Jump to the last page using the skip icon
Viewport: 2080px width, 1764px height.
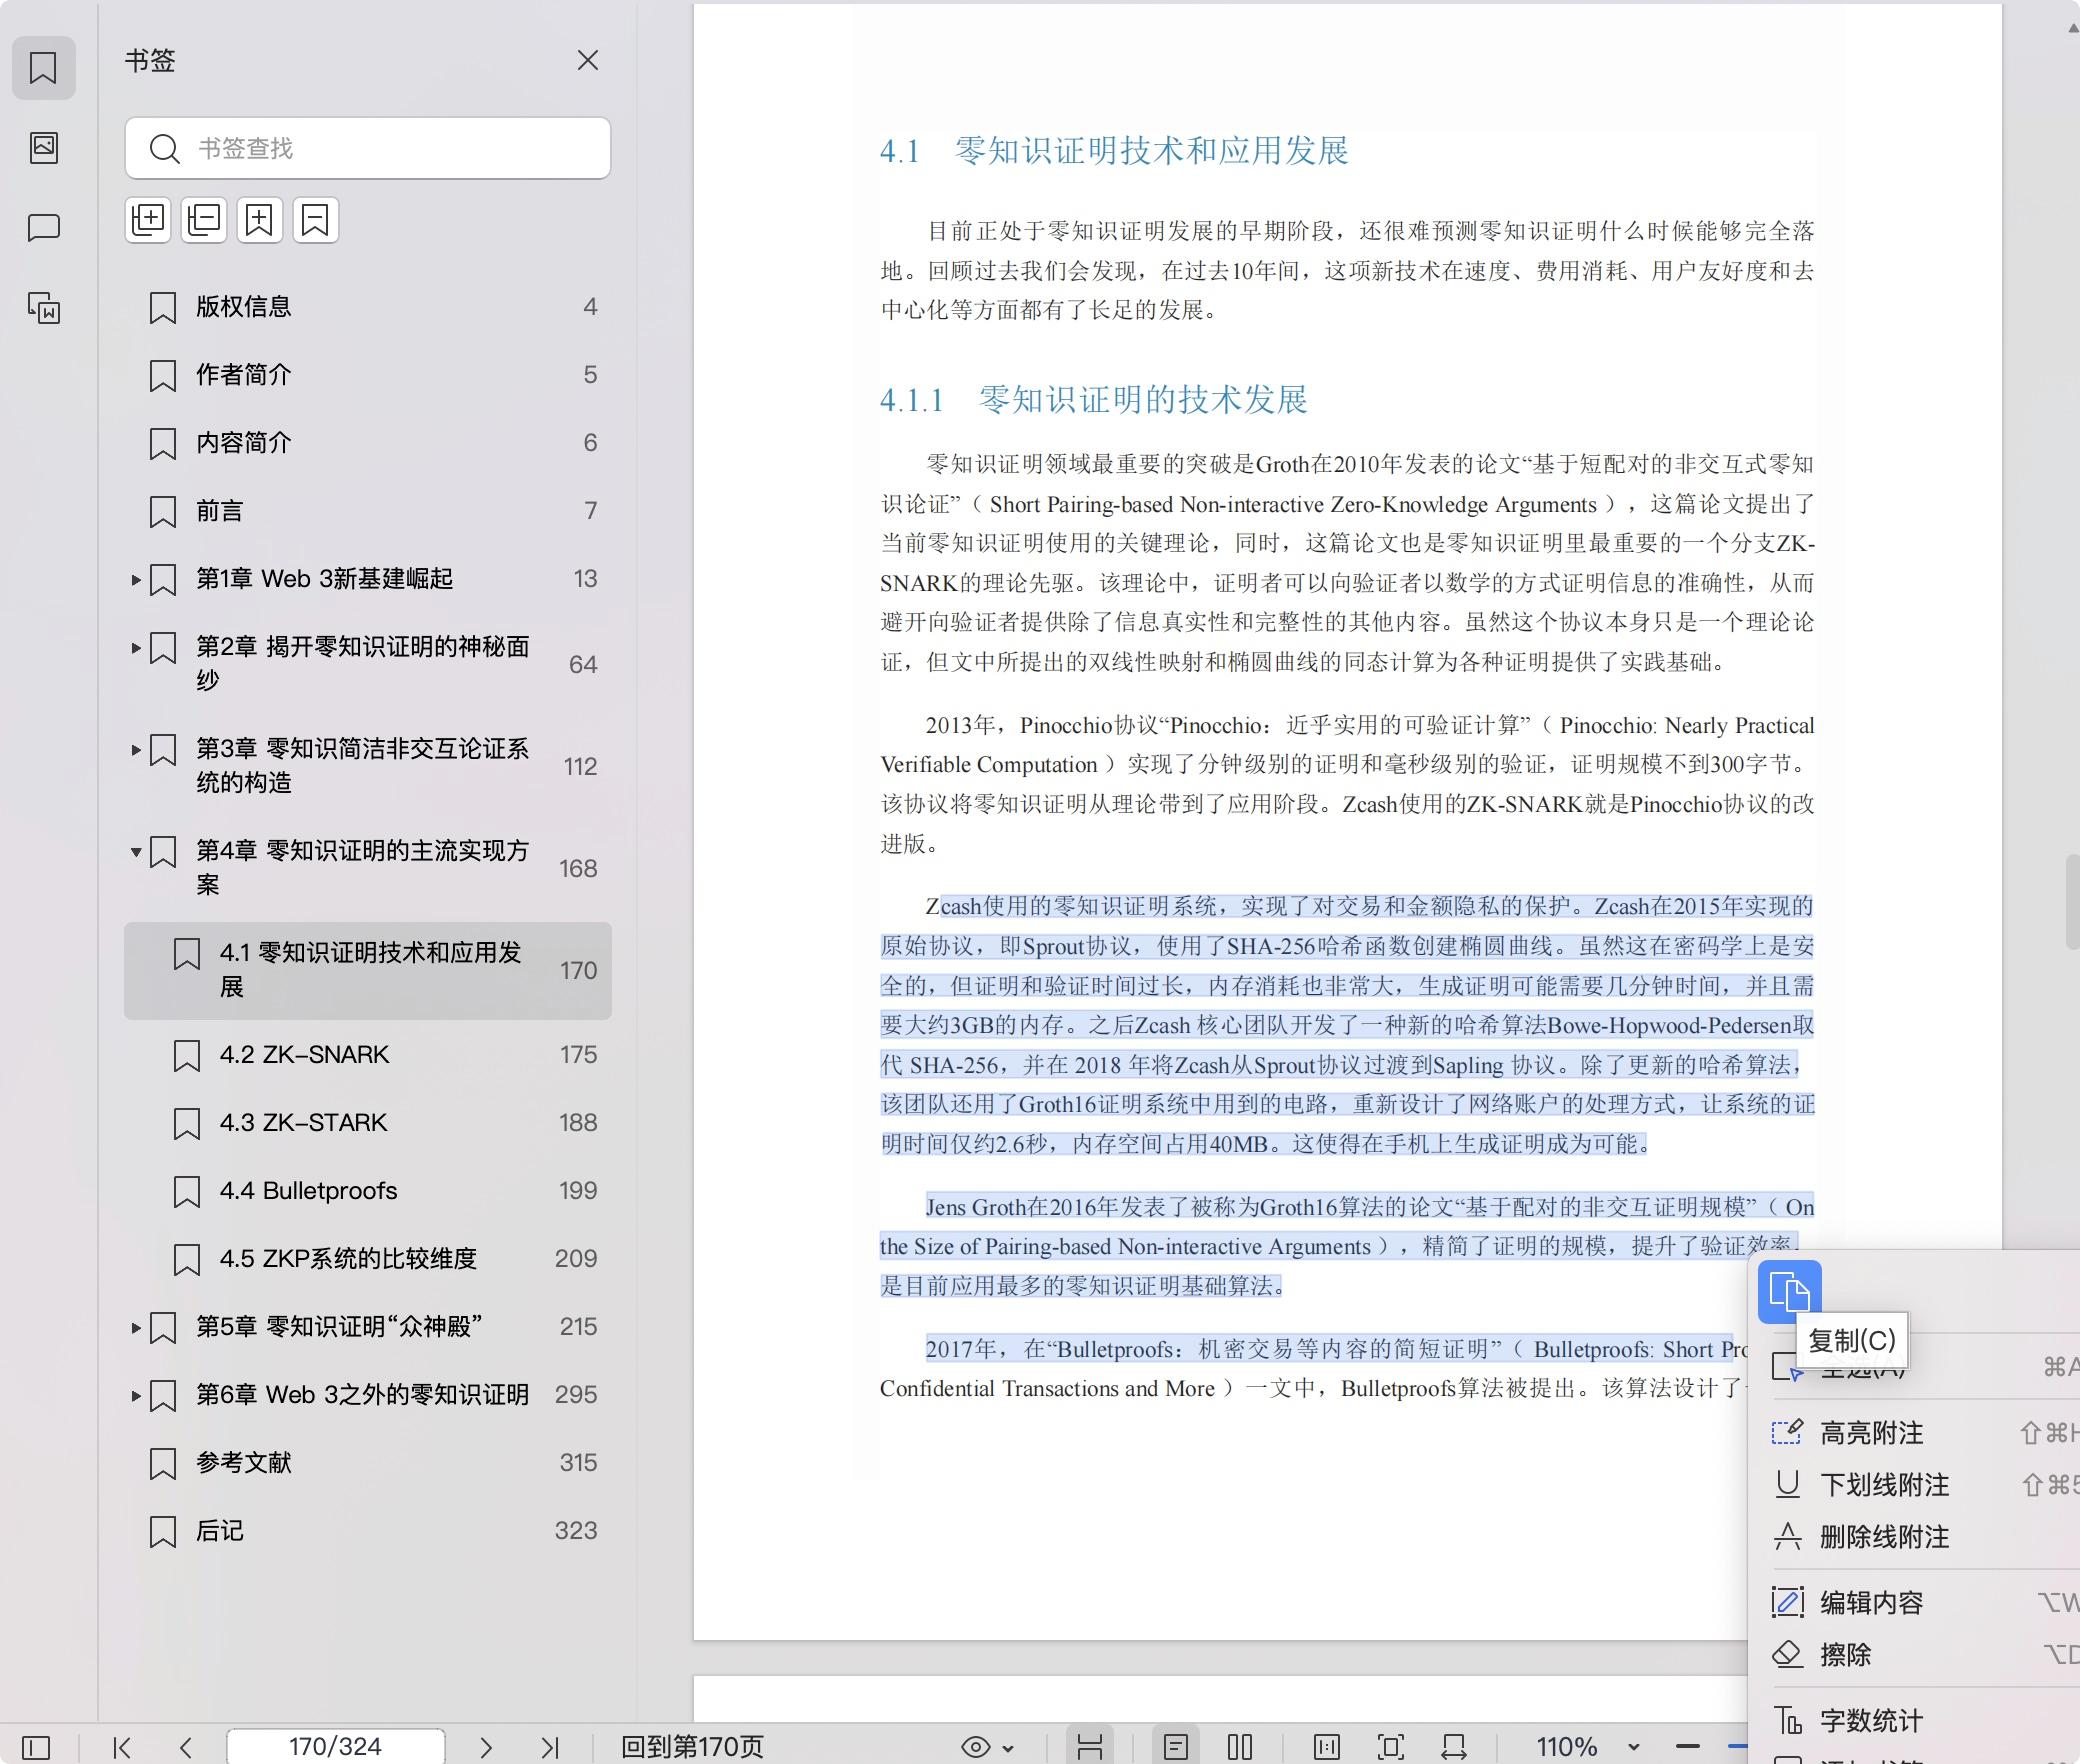pyautogui.click(x=550, y=1747)
